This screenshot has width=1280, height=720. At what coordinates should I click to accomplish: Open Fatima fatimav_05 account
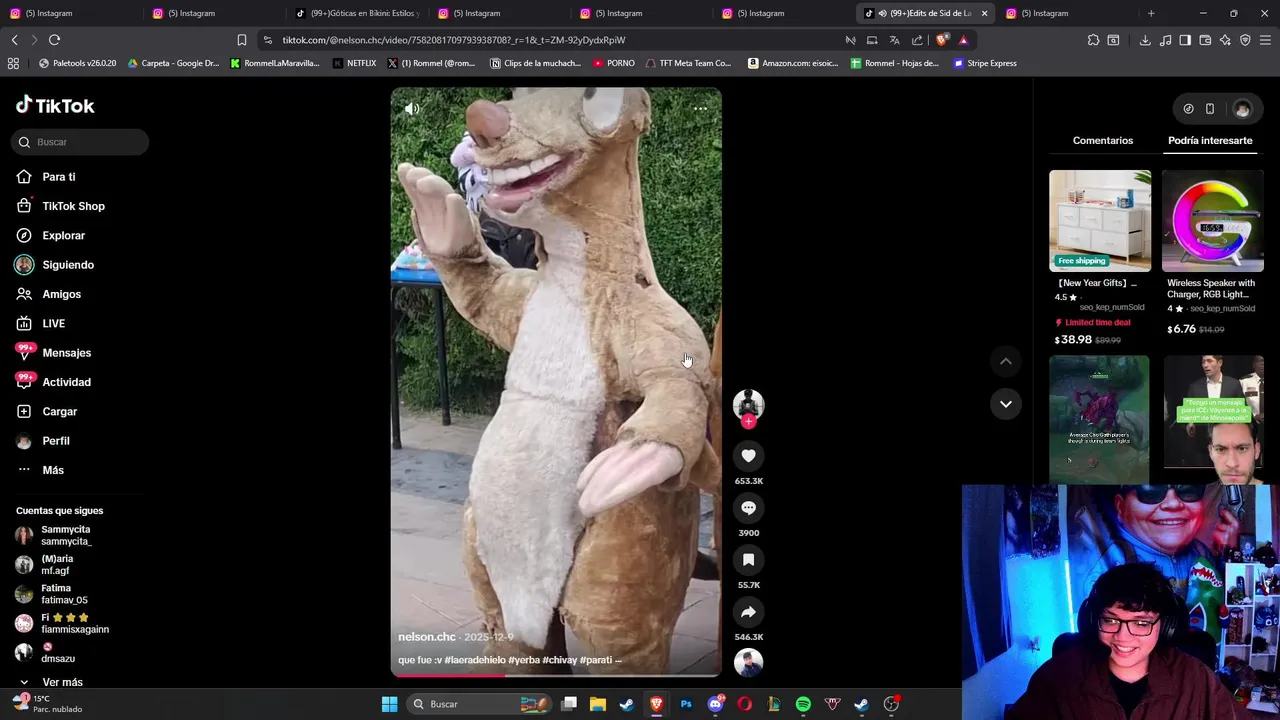pyautogui.click(x=64, y=594)
